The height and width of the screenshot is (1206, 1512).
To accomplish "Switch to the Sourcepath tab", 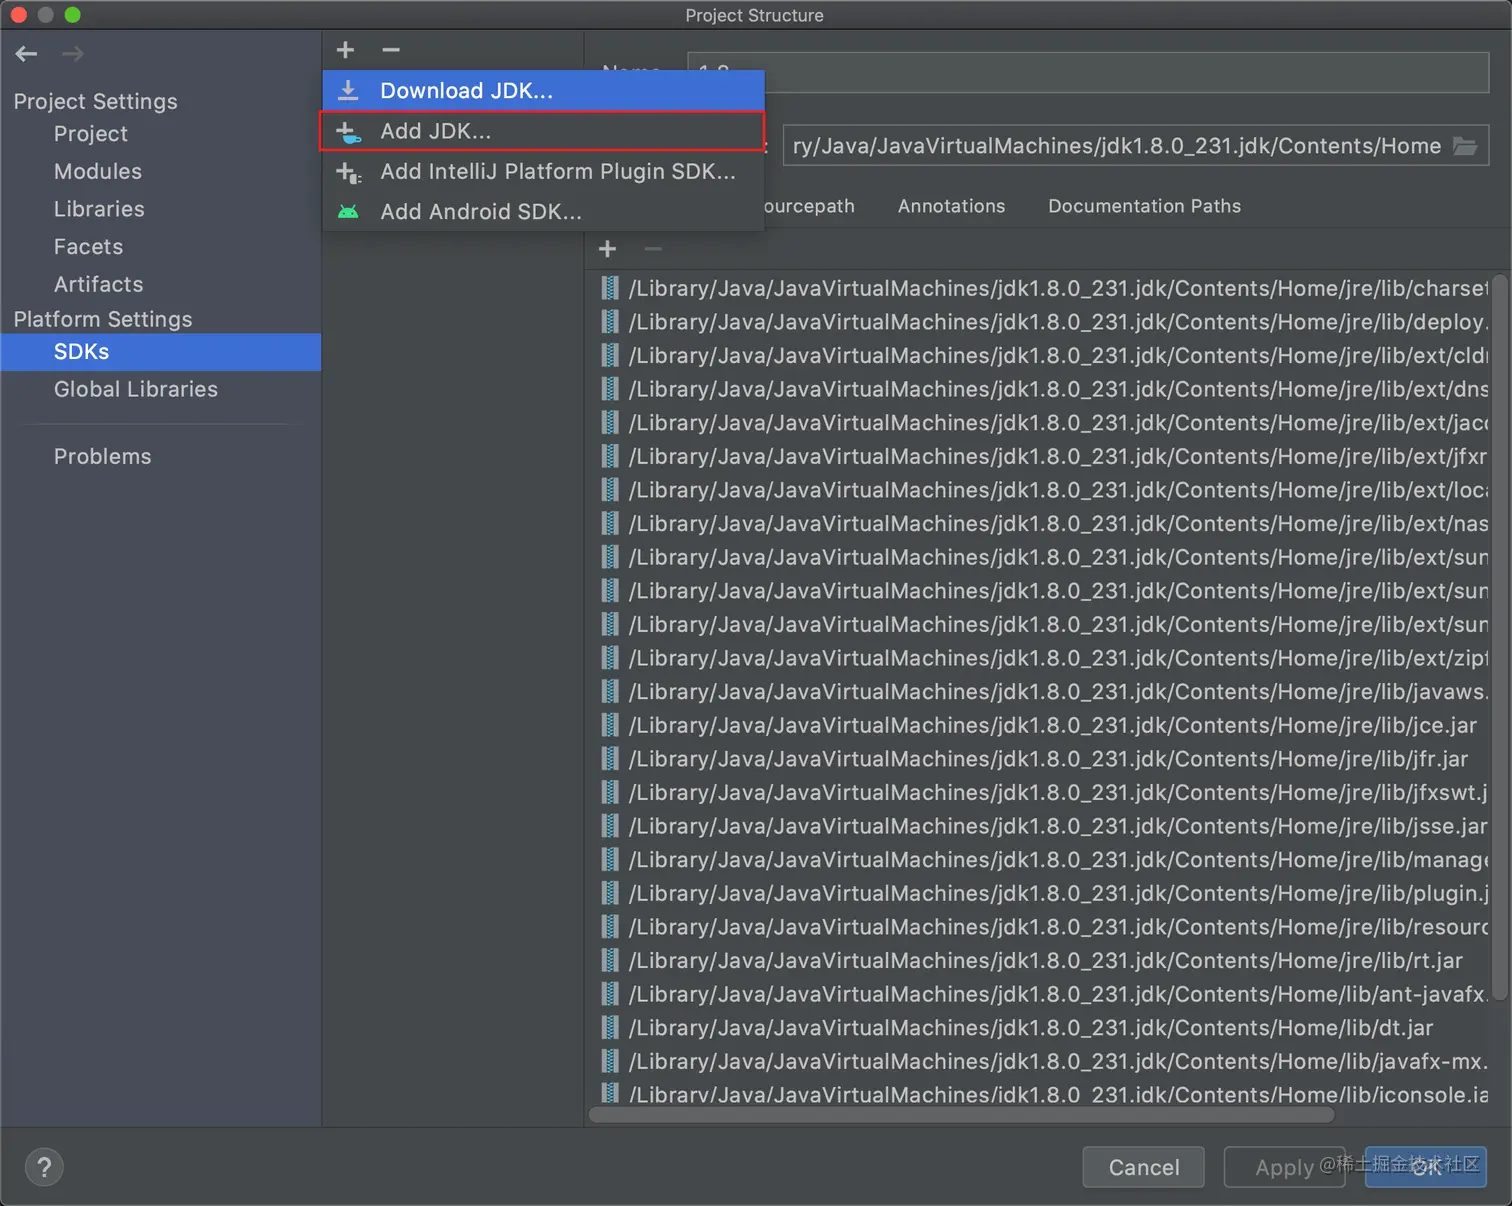I will 809,206.
